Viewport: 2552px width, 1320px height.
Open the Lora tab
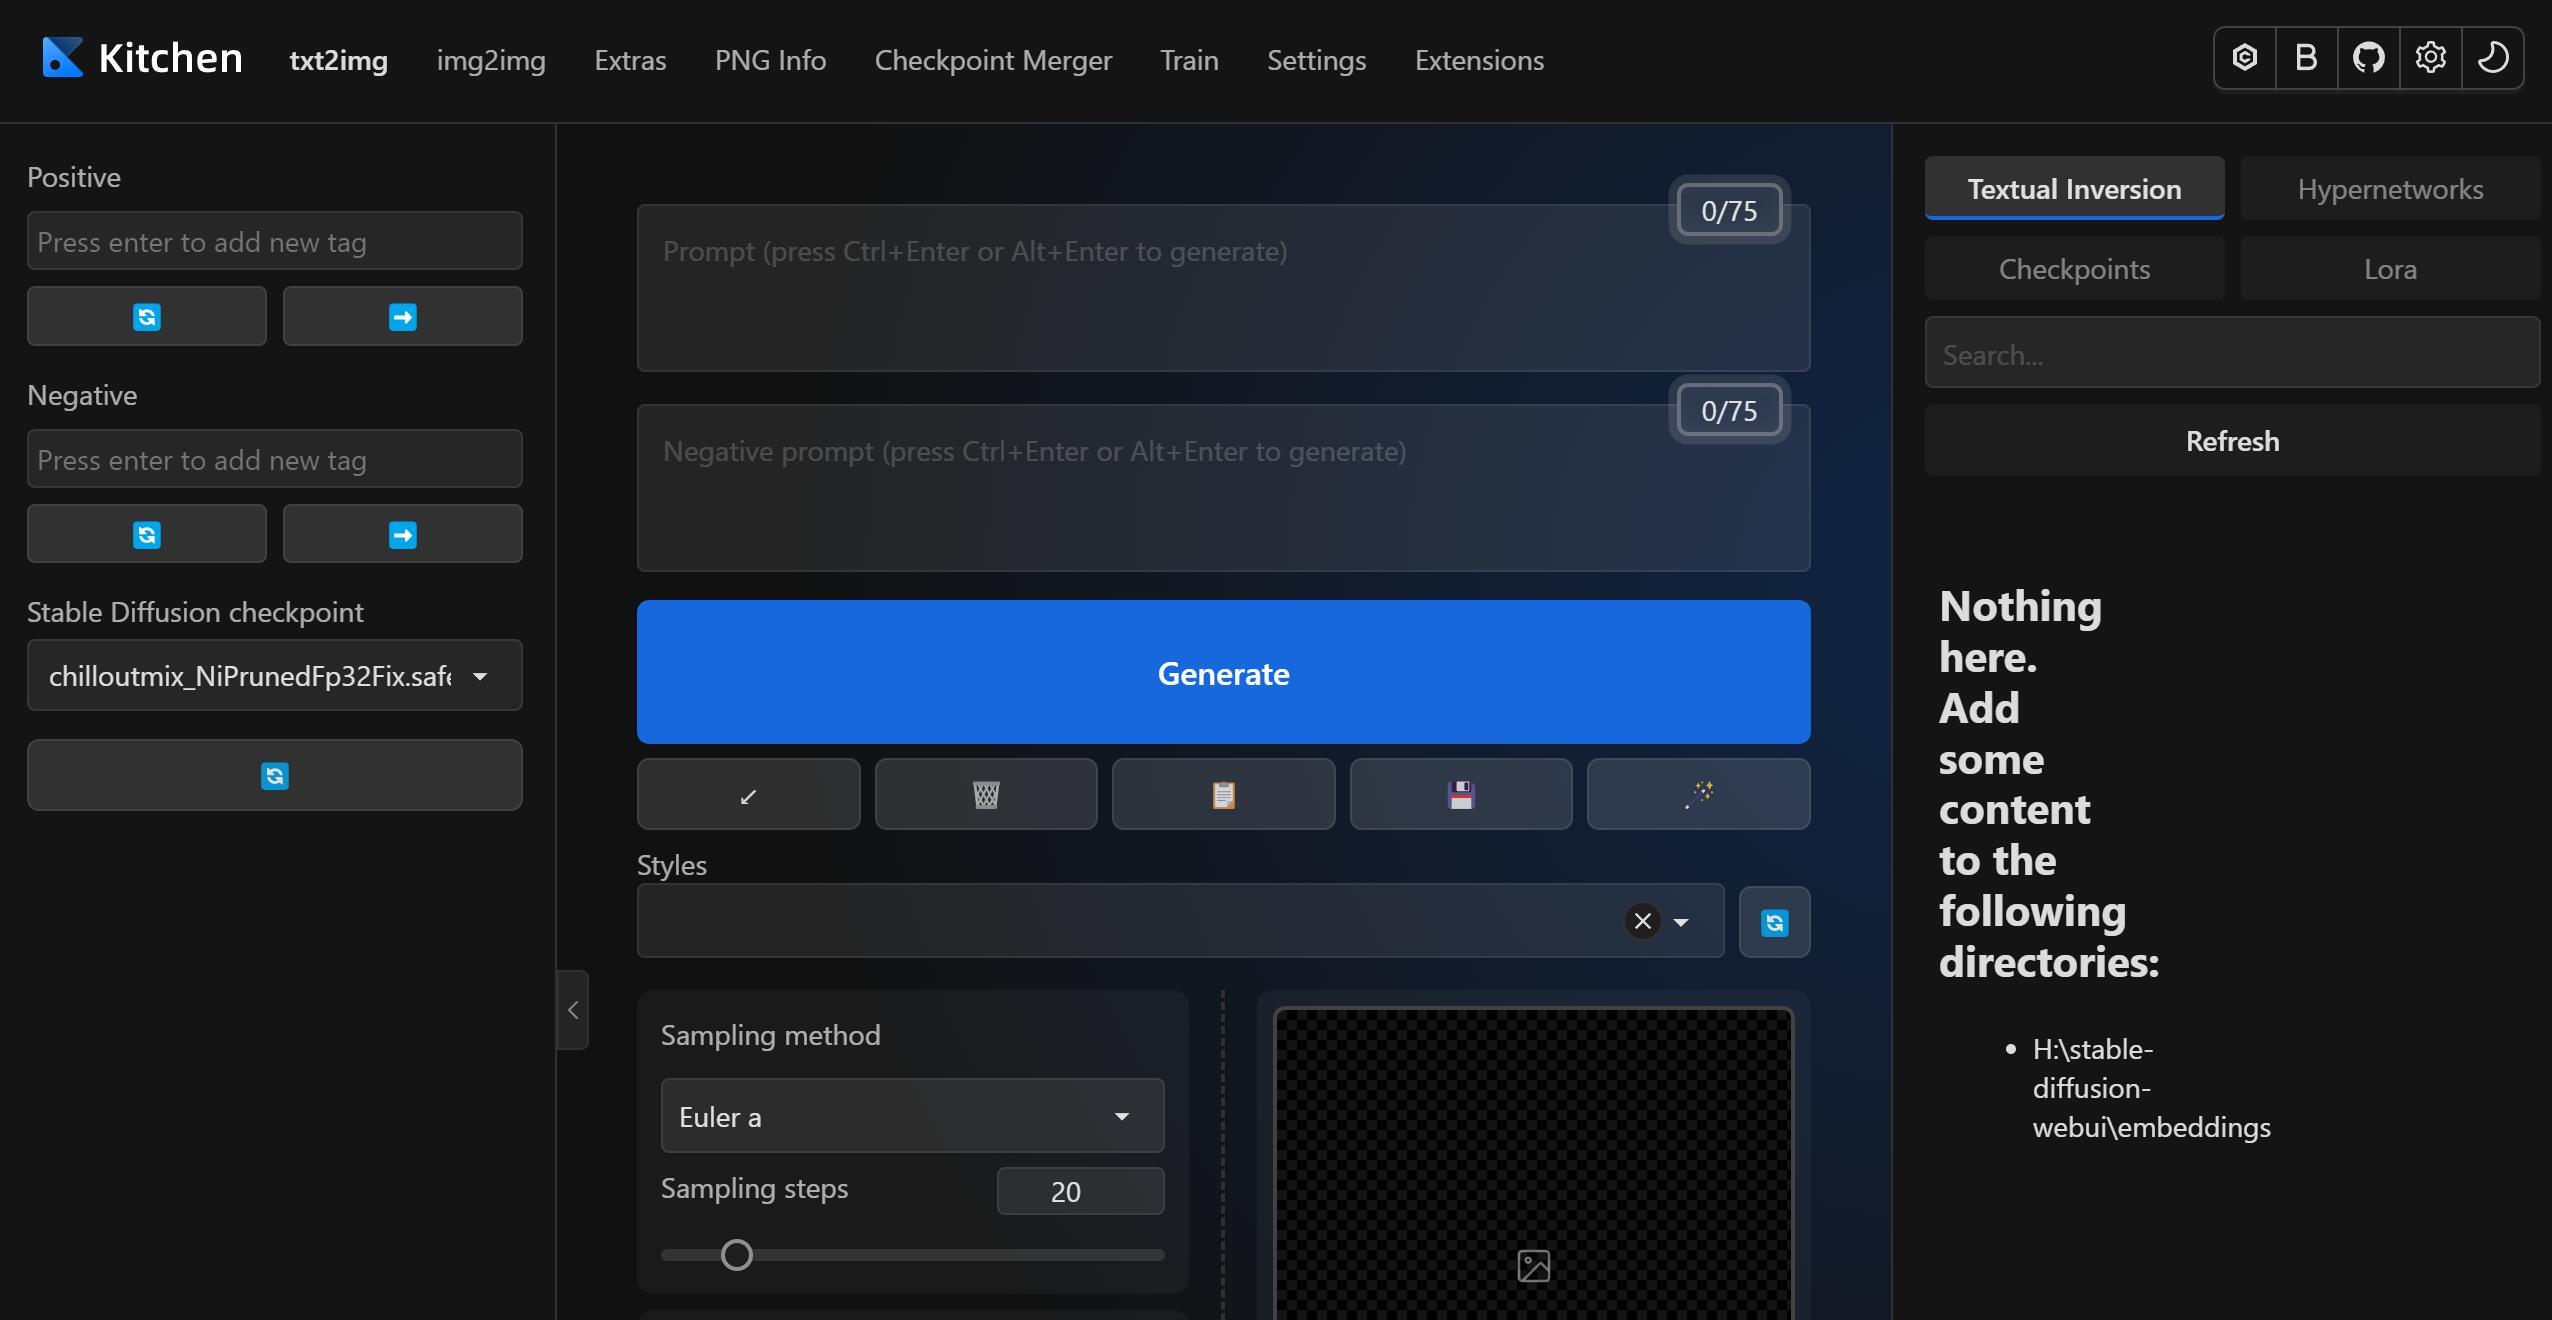[x=2389, y=269]
